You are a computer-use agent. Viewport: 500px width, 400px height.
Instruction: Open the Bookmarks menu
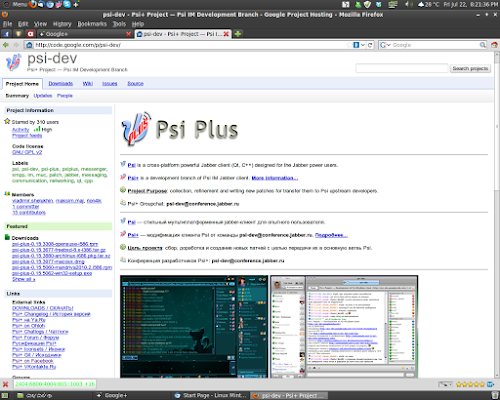pyautogui.click(x=92, y=24)
